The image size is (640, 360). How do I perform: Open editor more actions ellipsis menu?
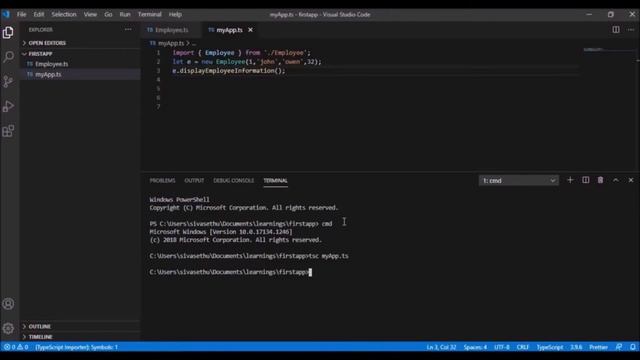pos(631,30)
